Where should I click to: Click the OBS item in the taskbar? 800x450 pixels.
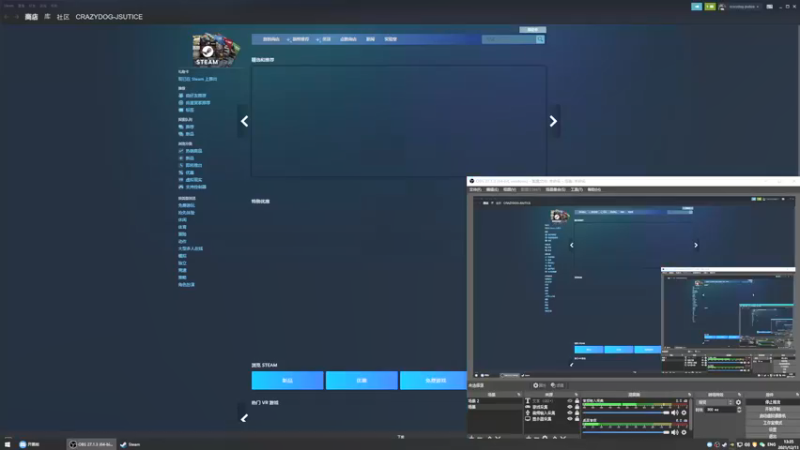coord(91,444)
